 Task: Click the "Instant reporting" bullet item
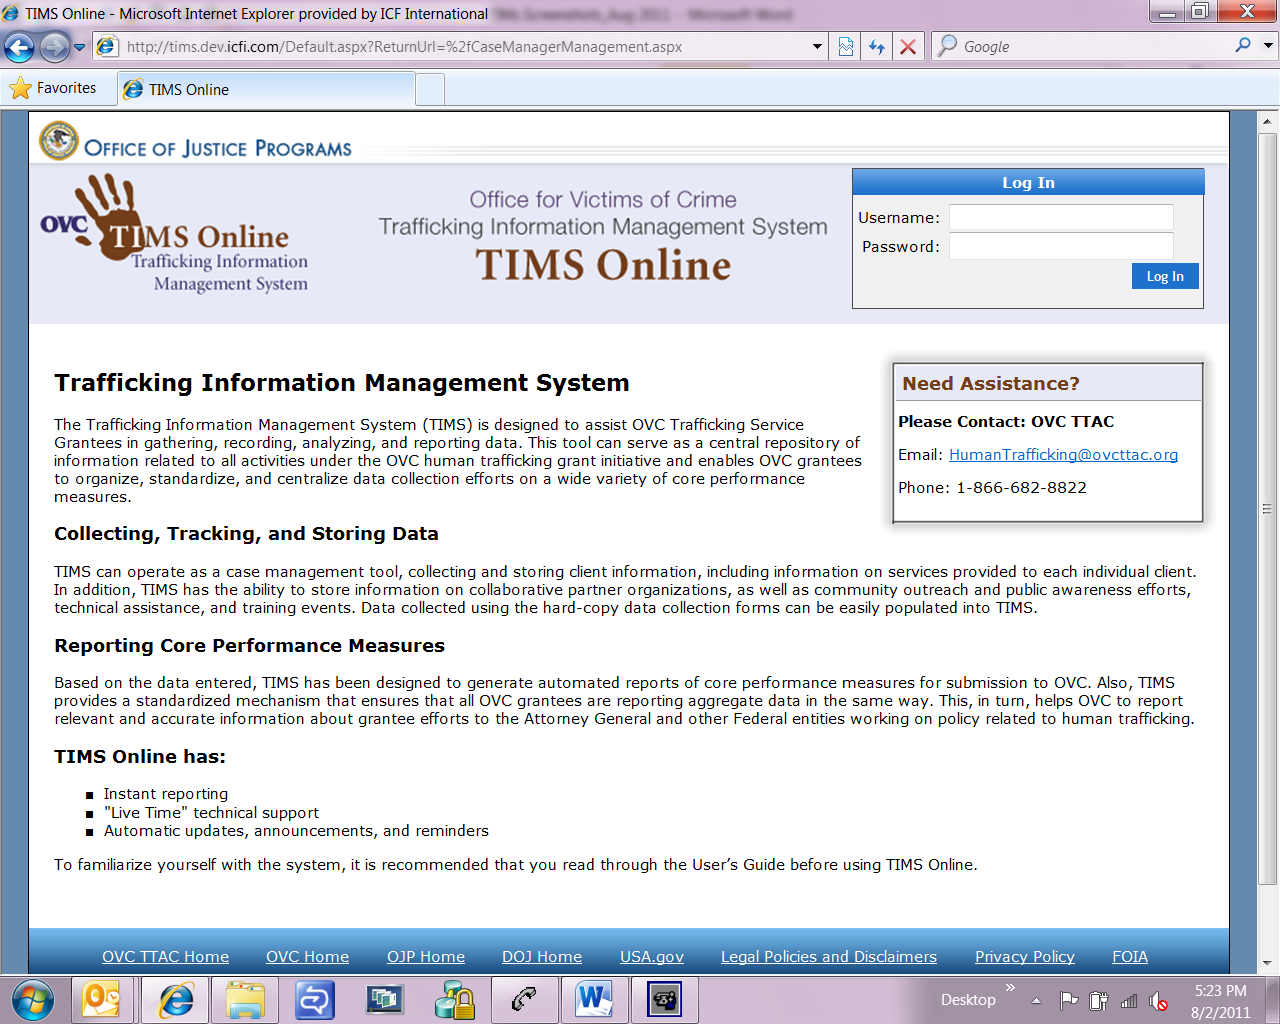(x=166, y=794)
